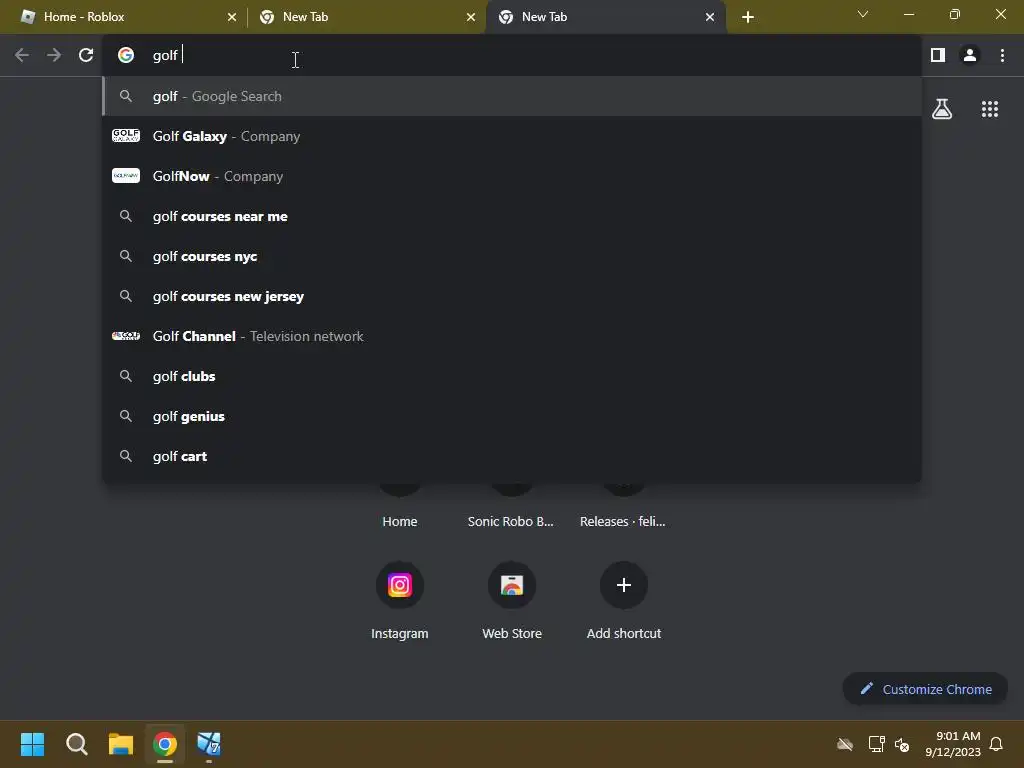Open the Chrome Labs flask icon
Viewport: 1024px width, 768px height.
point(942,109)
